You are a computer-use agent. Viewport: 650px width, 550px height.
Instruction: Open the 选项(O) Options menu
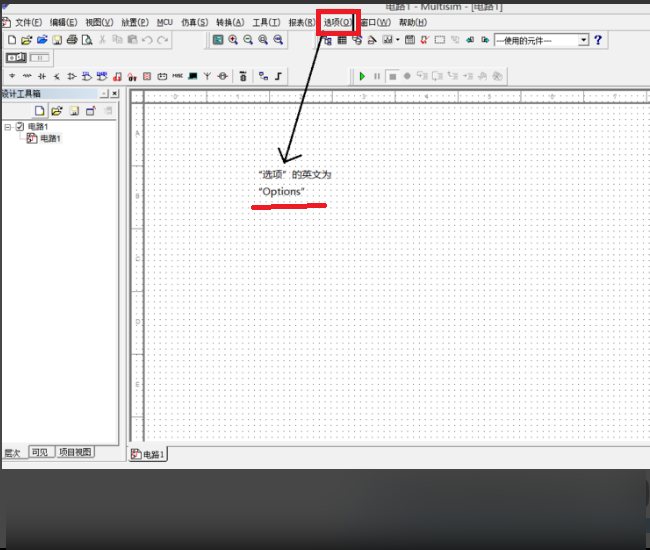[x=337, y=22]
